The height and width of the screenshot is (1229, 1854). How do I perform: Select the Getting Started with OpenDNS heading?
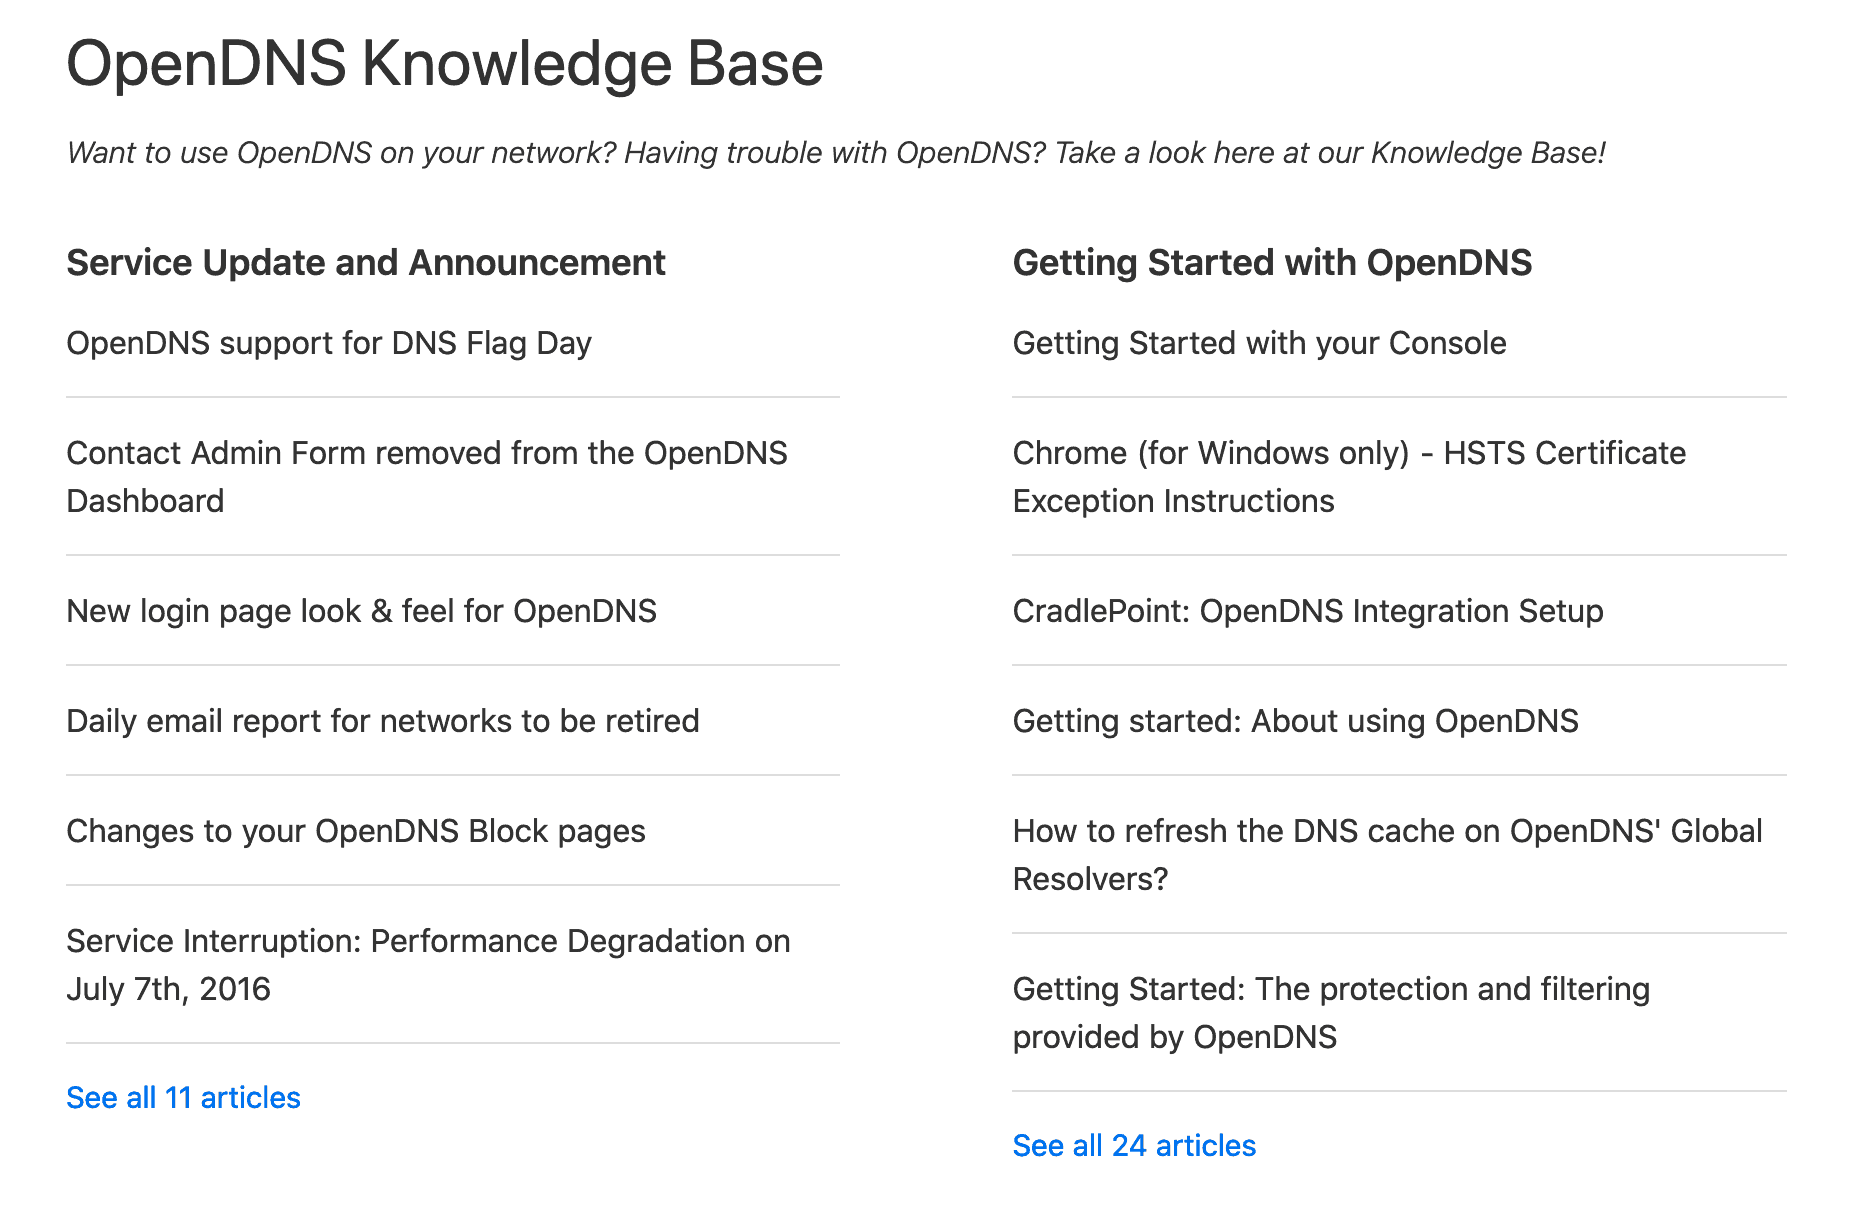pos(1272,263)
